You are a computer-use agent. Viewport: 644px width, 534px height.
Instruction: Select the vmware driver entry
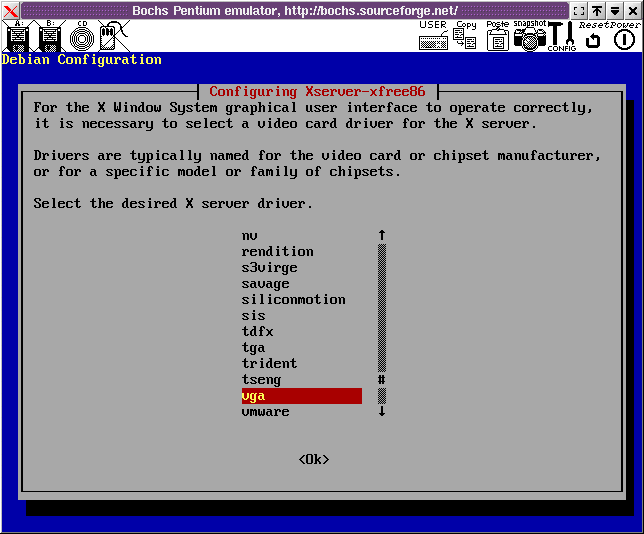(265, 412)
